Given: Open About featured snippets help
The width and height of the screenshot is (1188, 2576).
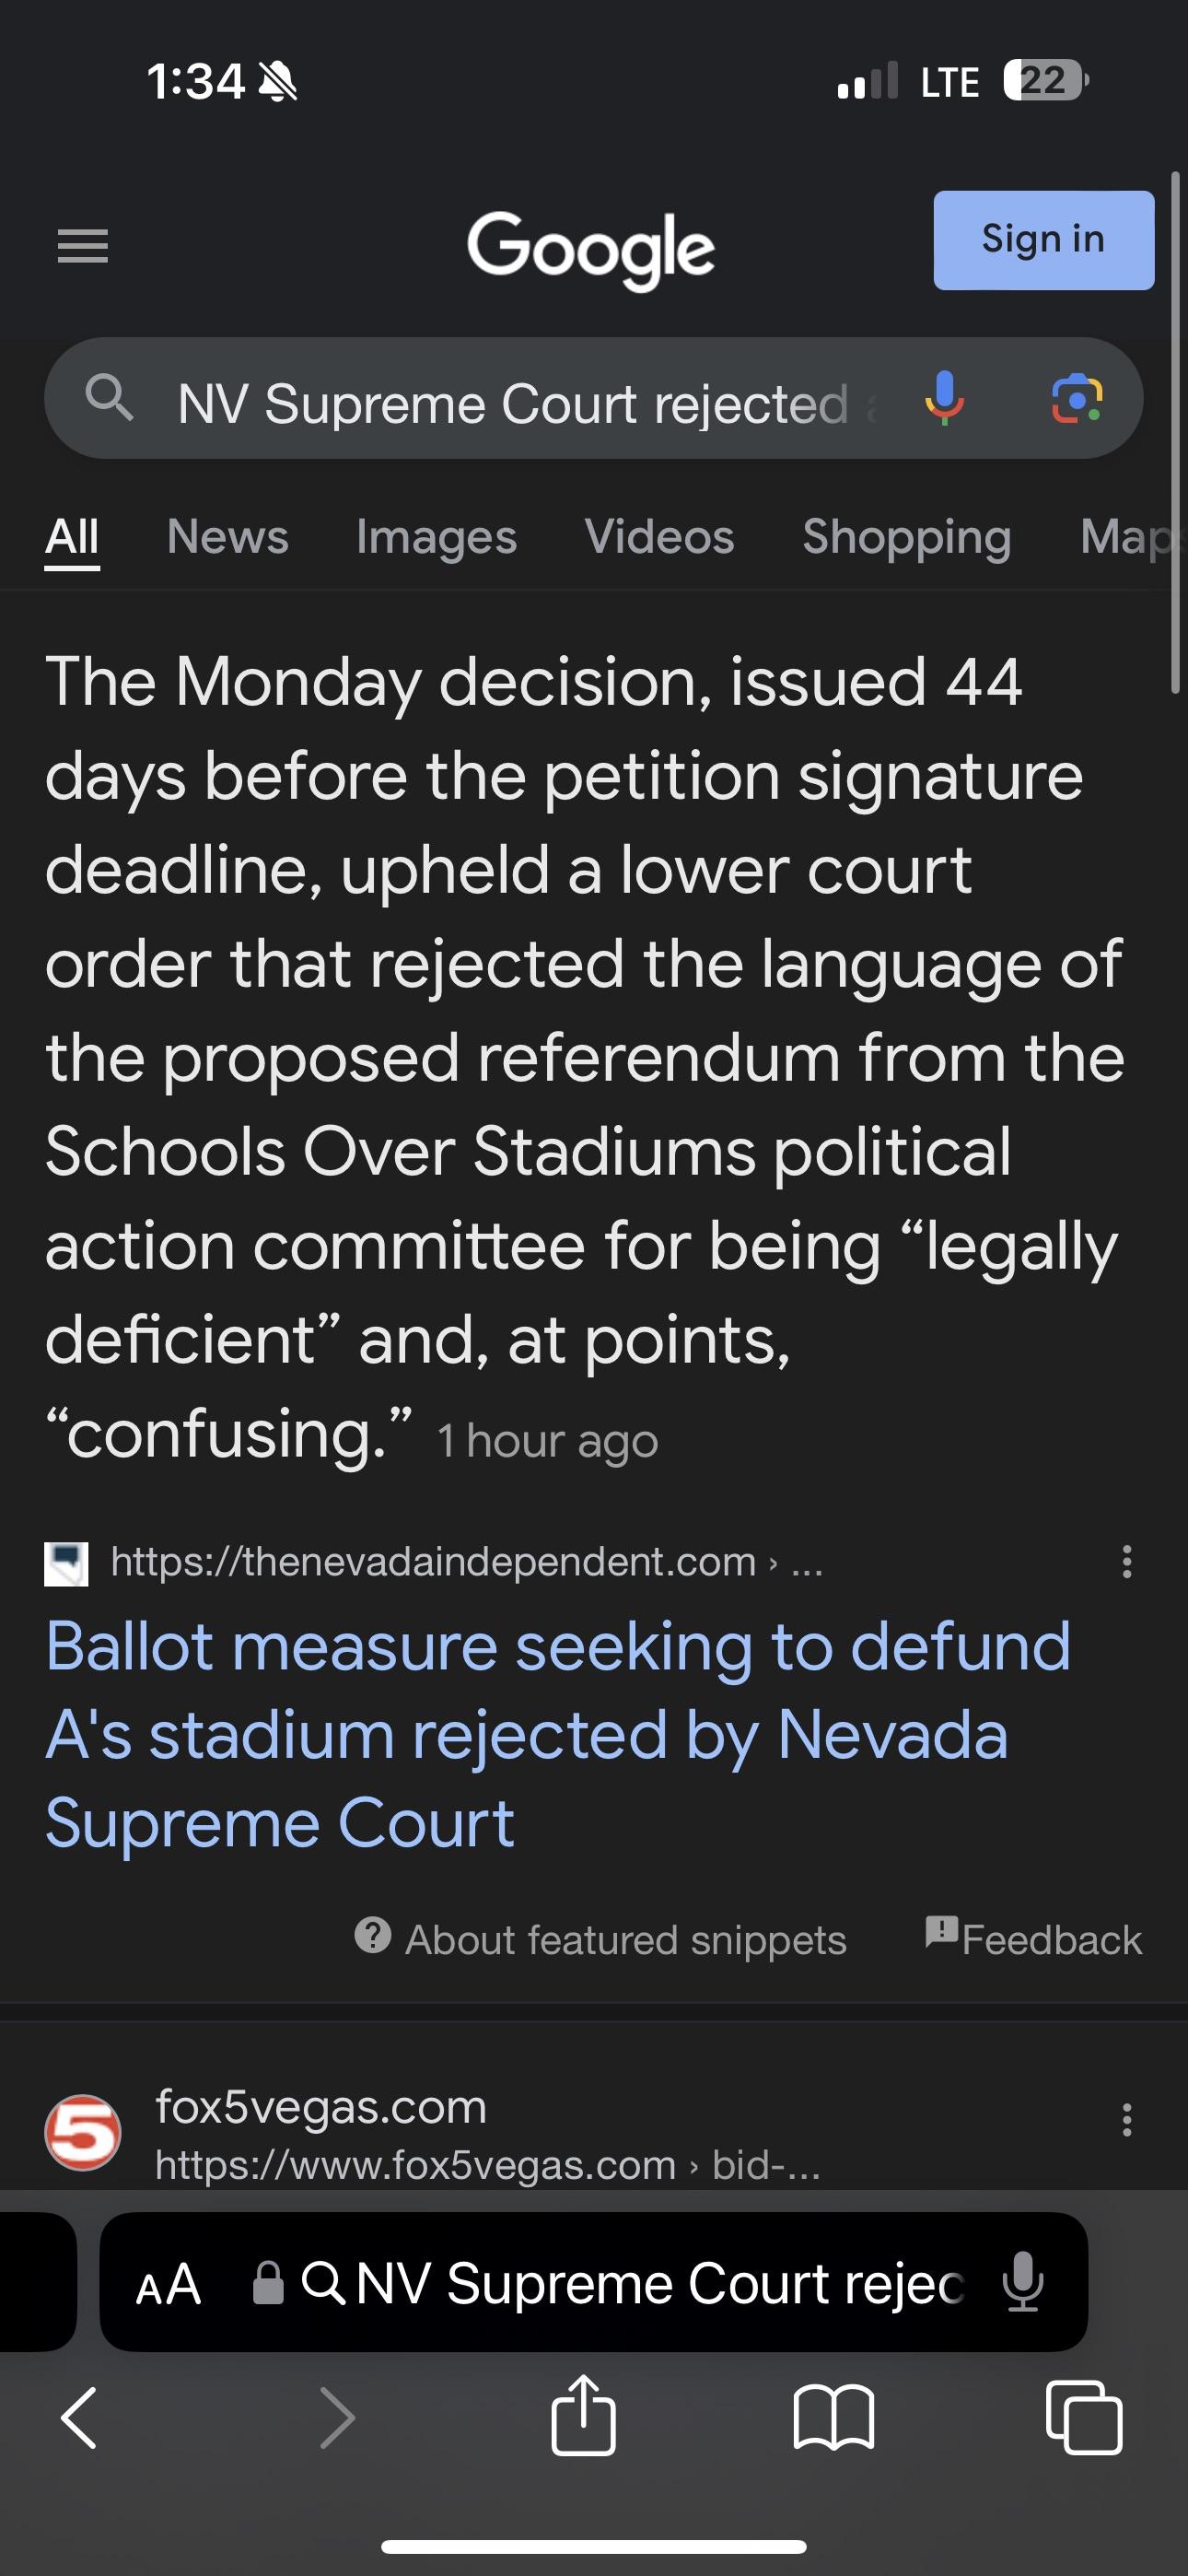Looking at the screenshot, I should [x=601, y=1939].
